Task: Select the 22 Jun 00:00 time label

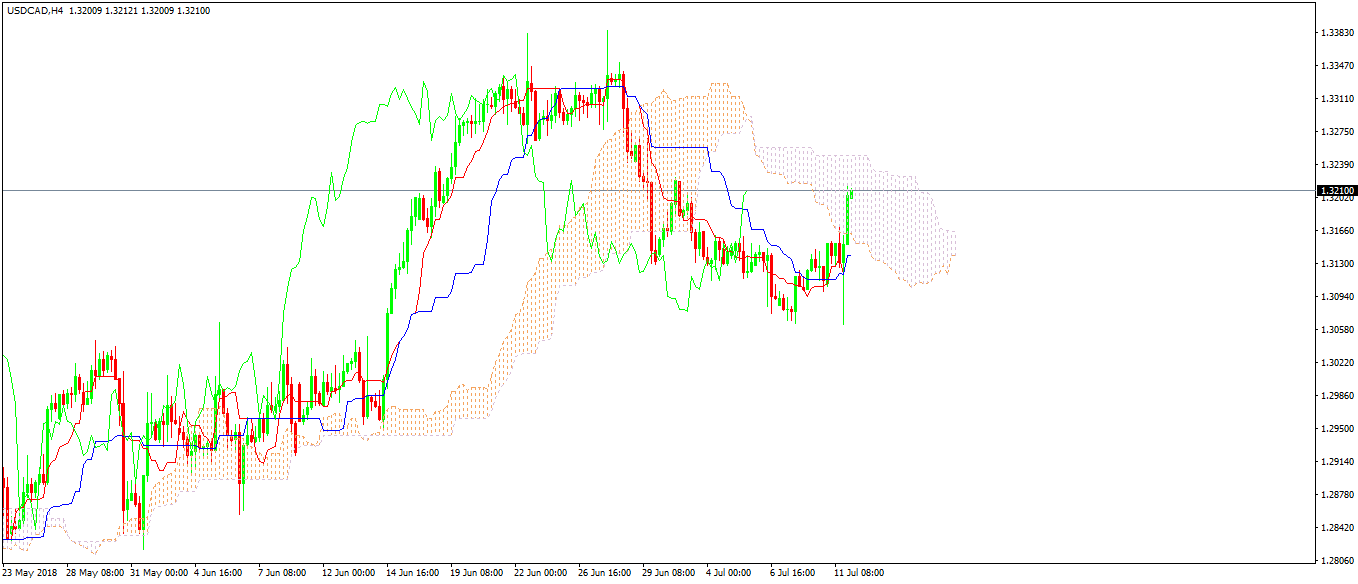Action: (x=542, y=573)
